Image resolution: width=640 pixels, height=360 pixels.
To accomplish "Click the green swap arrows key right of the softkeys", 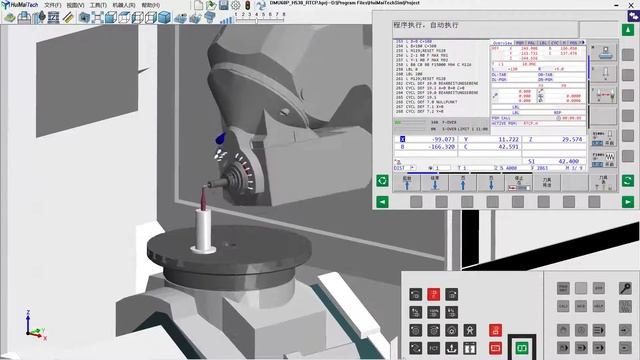I will [x=628, y=180].
